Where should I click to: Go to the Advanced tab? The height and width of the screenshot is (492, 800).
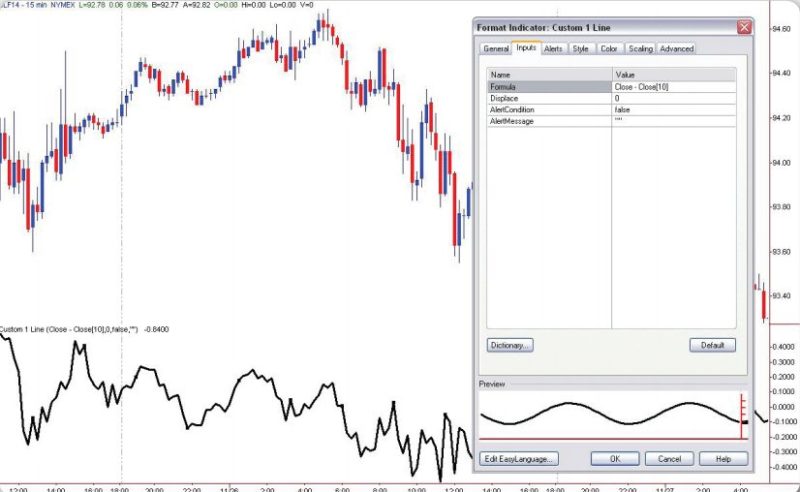pyautogui.click(x=677, y=49)
